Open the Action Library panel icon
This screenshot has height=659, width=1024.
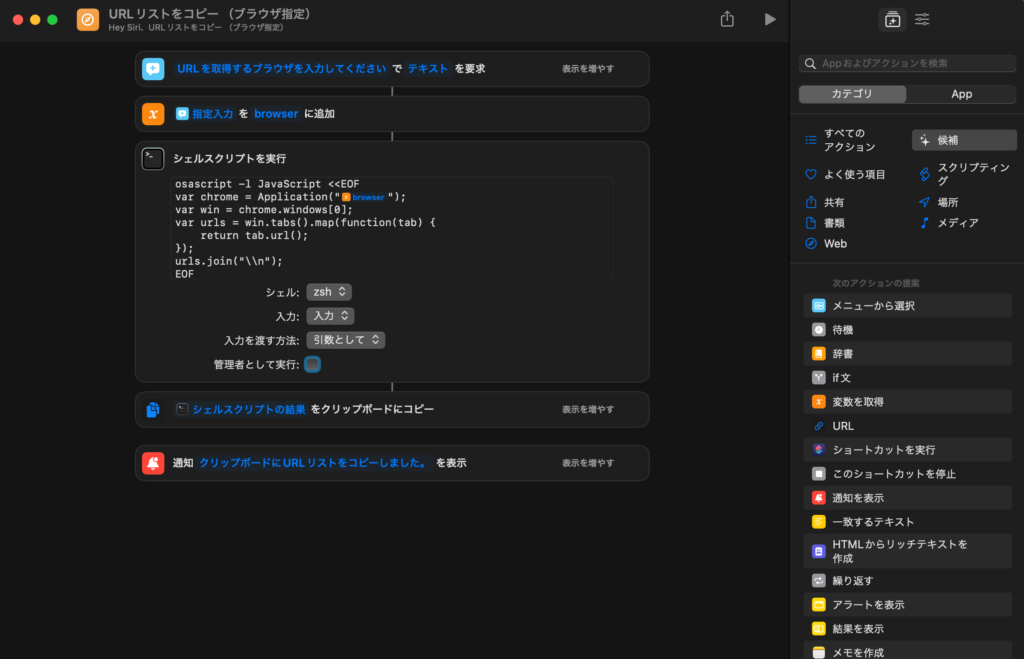(891, 19)
